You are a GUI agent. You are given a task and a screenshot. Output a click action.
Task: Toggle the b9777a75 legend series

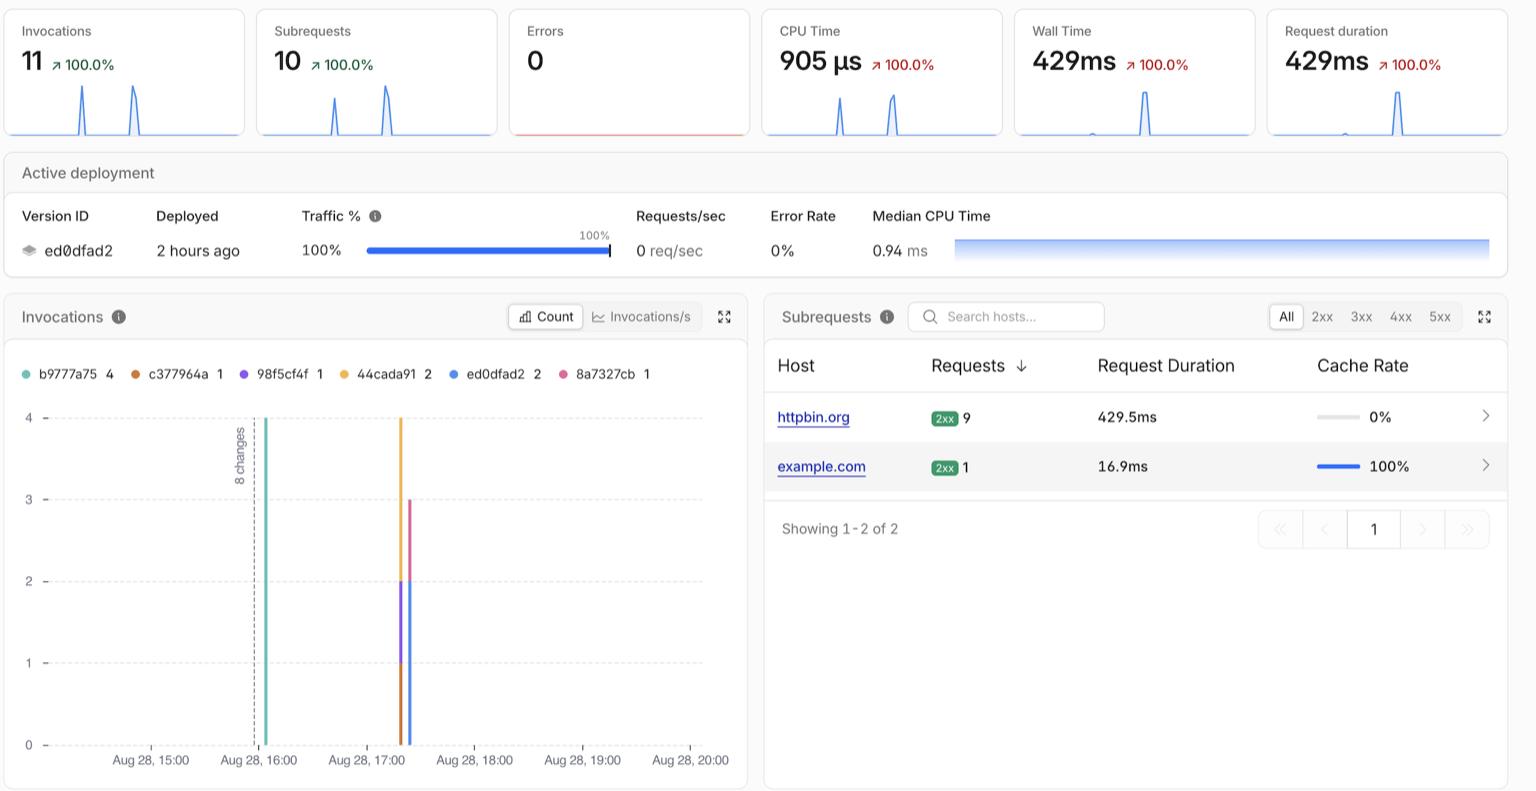coord(67,374)
